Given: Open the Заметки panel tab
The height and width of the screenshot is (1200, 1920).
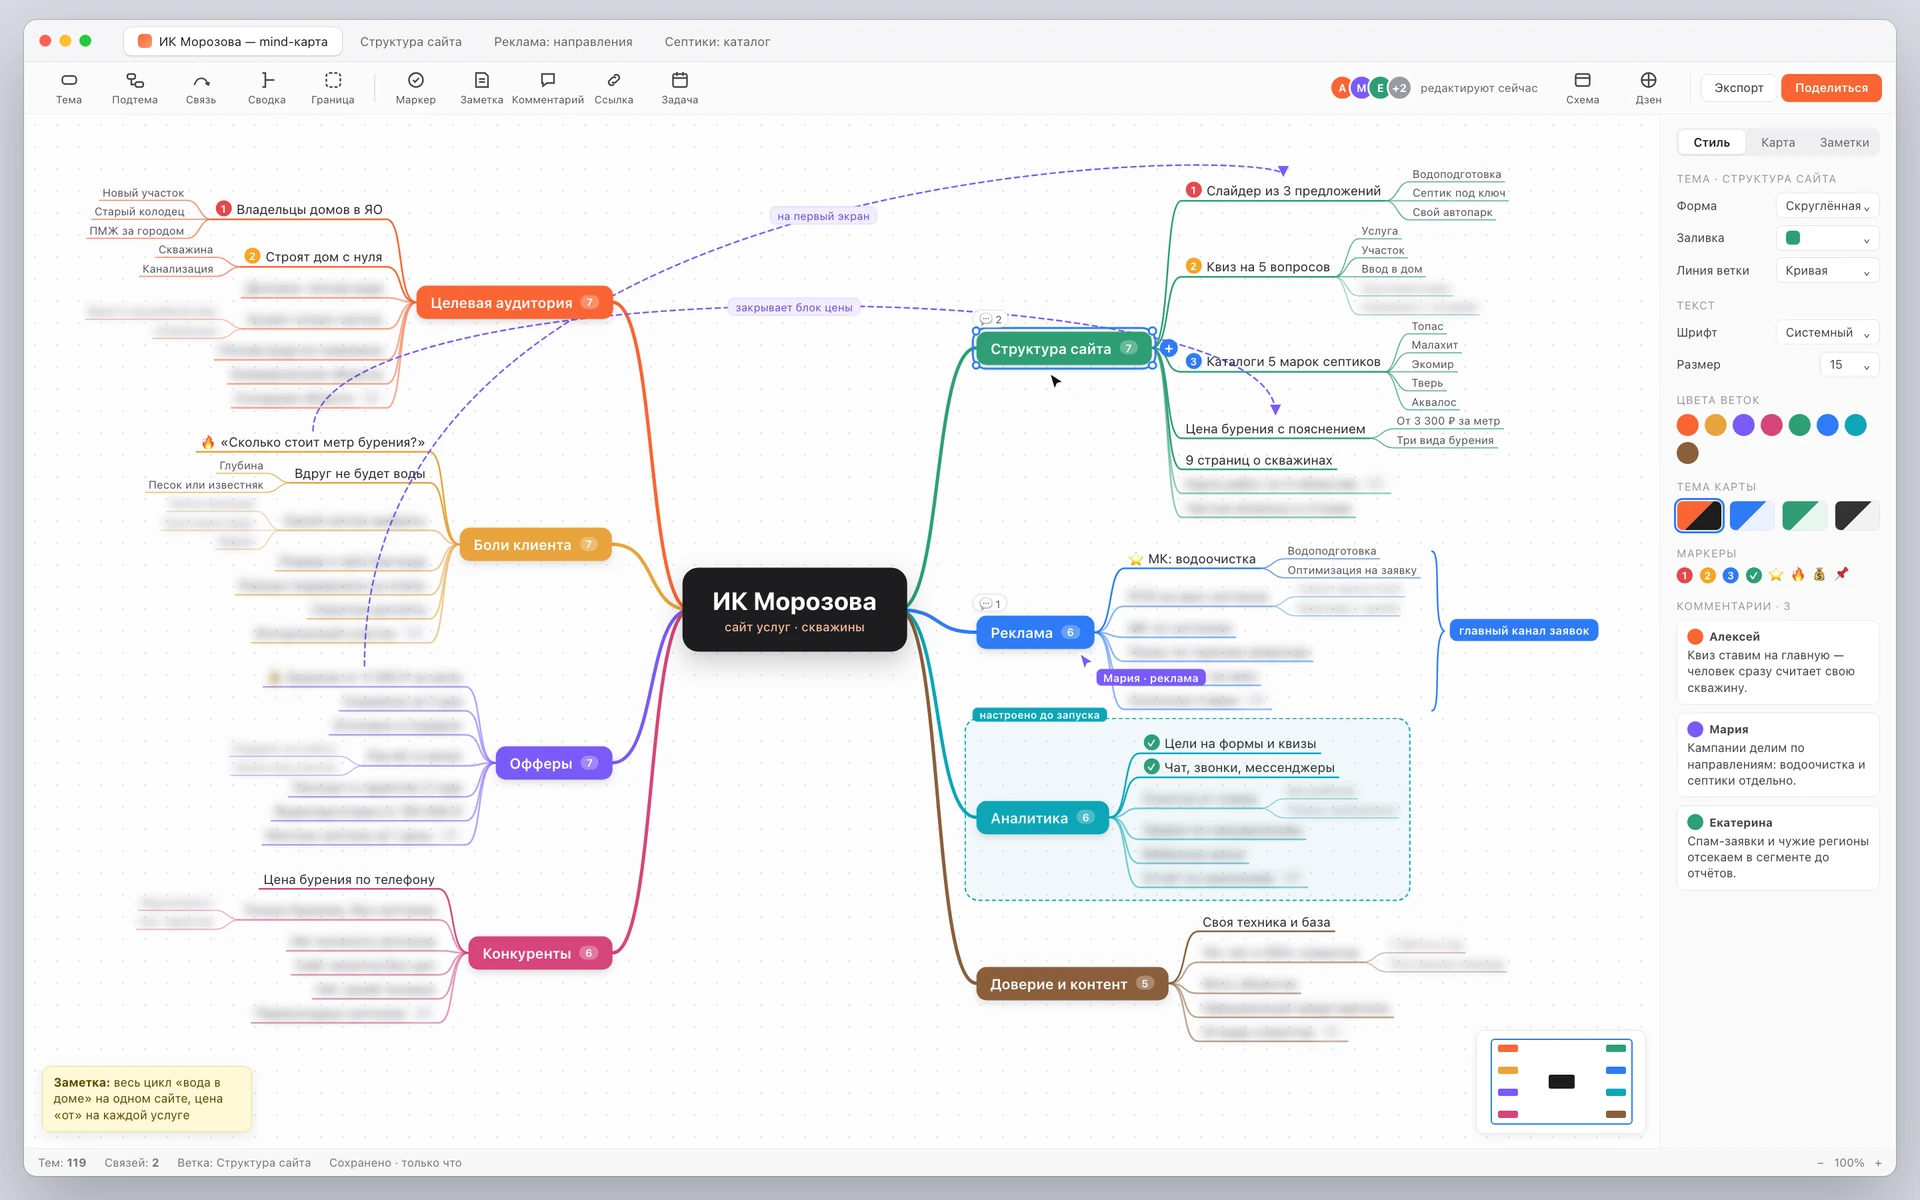Looking at the screenshot, I should click(1844, 142).
